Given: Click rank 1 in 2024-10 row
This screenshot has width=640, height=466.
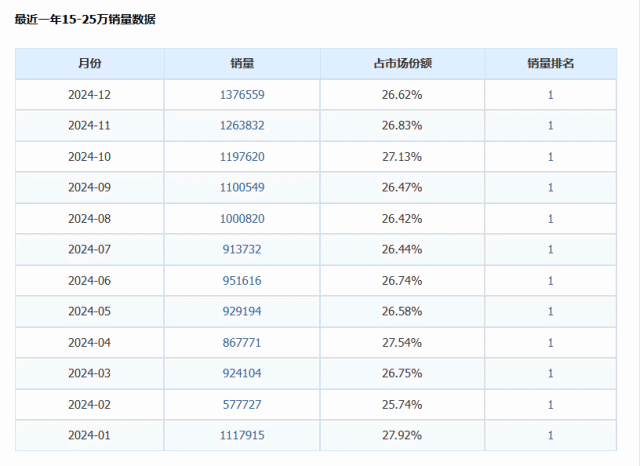Looking at the screenshot, I should point(551,157).
